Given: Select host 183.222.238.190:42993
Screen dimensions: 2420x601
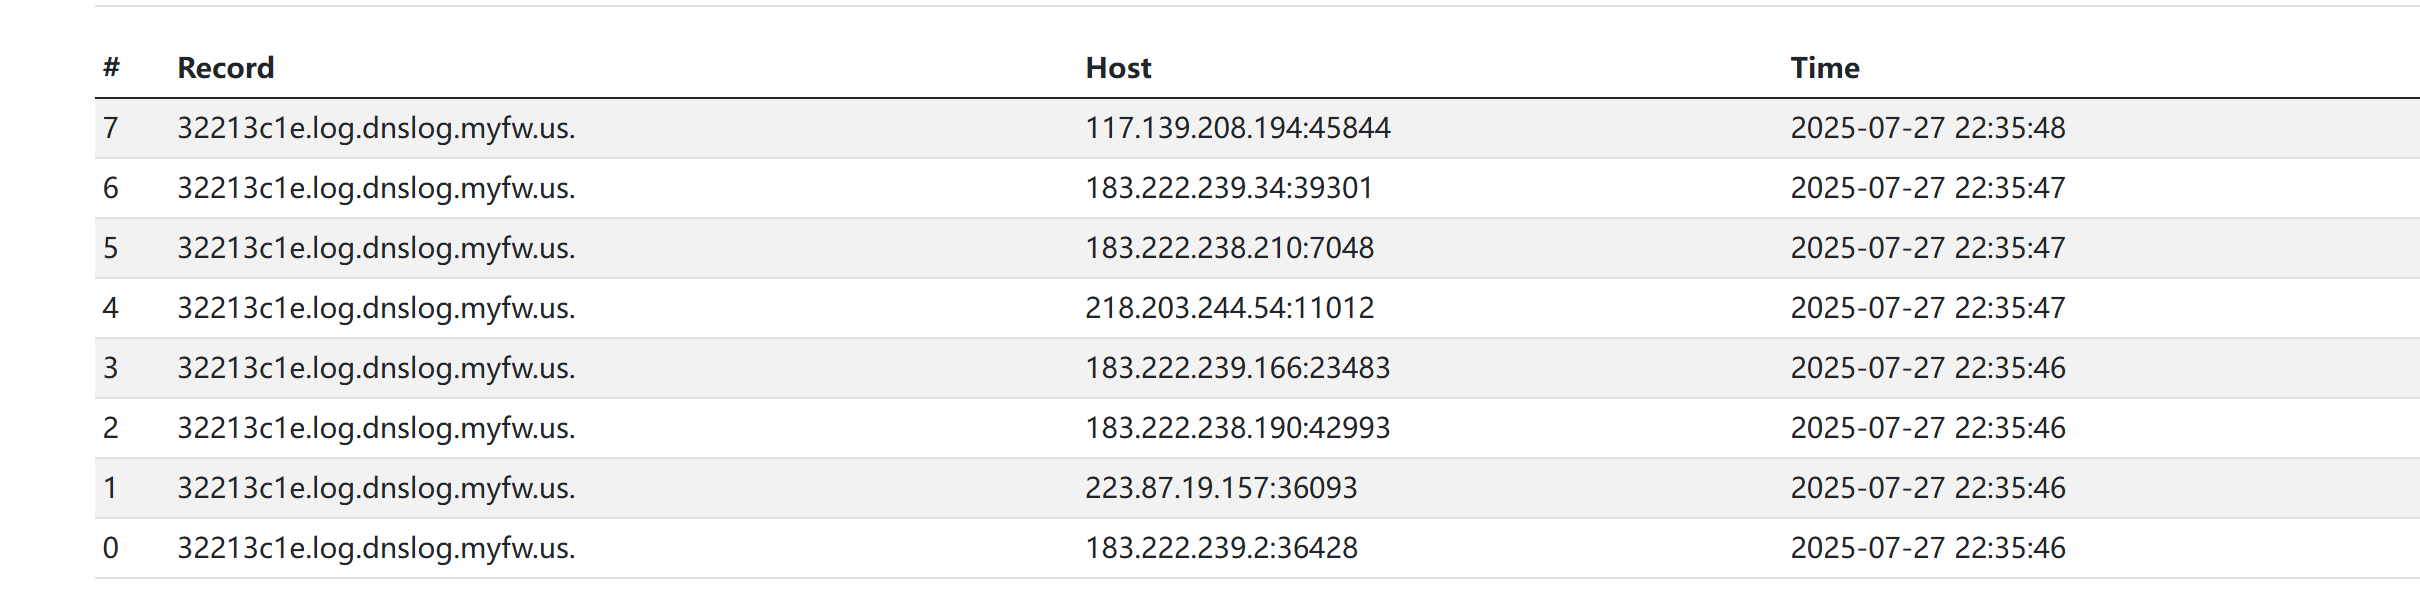Looking at the screenshot, I should pyautogui.click(x=1237, y=428).
